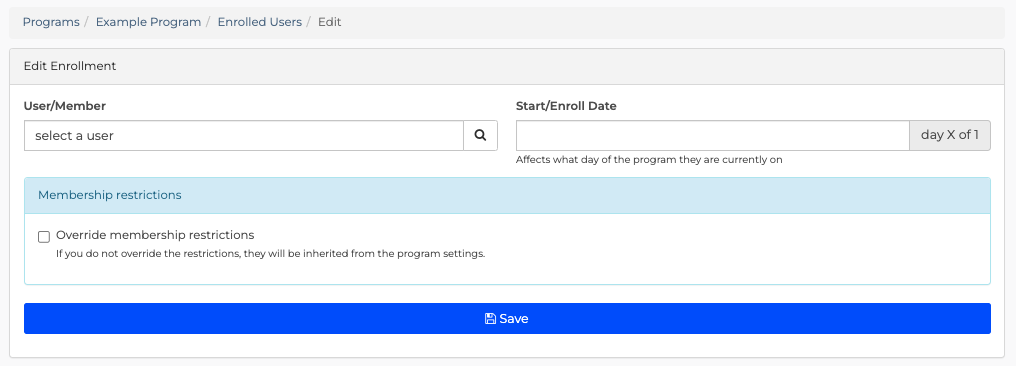Image resolution: width=1016 pixels, height=366 pixels.
Task: Save the enrollment with the blue Save button
Action: pyautogui.click(x=507, y=319)
